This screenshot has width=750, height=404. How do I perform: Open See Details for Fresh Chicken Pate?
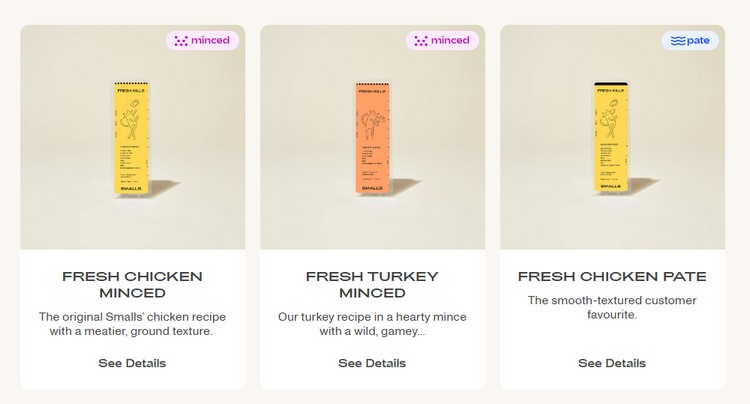pyautogui.click(x=612, y=363)
